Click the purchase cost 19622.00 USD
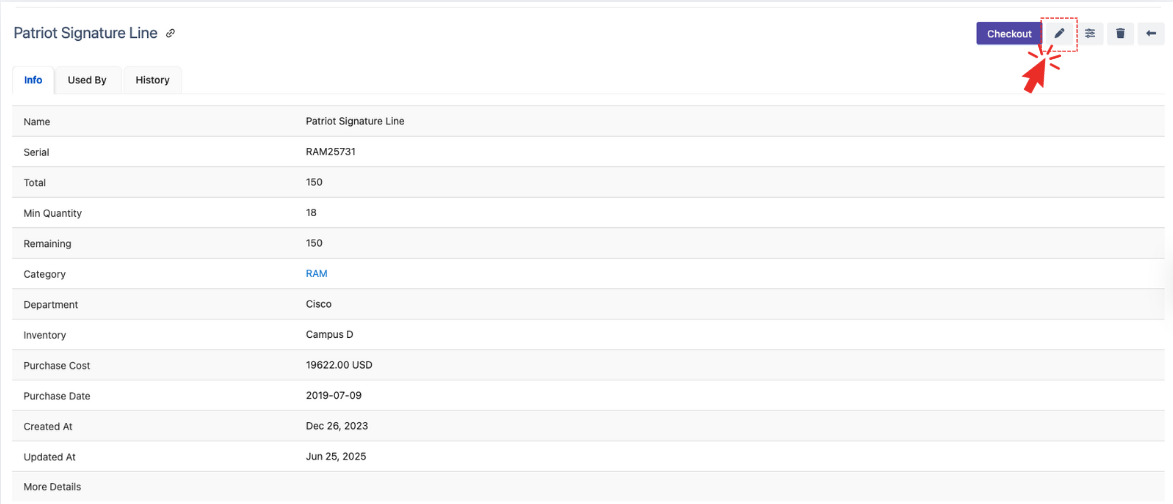 [x=339, y=366]
